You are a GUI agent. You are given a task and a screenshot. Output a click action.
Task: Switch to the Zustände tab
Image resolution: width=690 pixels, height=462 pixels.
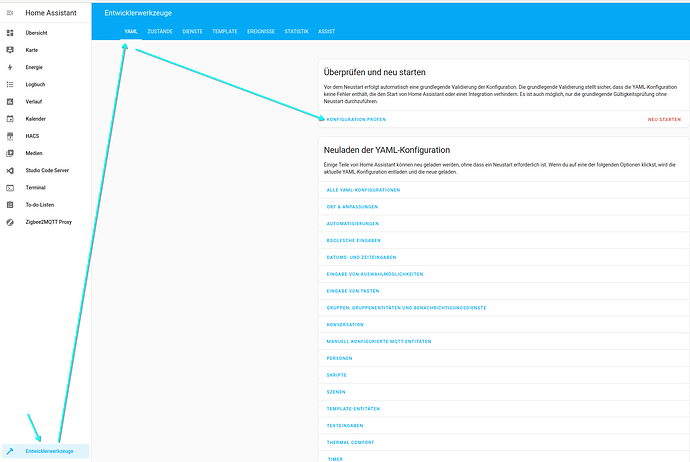pyautogui.click(x=160, y=31)
